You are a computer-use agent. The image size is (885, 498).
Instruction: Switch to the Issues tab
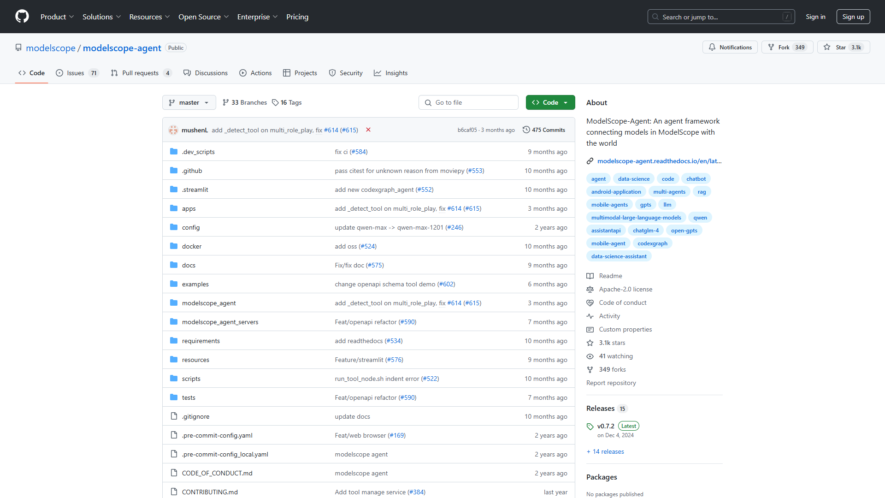pyautogui.click(x=77, y=73)
